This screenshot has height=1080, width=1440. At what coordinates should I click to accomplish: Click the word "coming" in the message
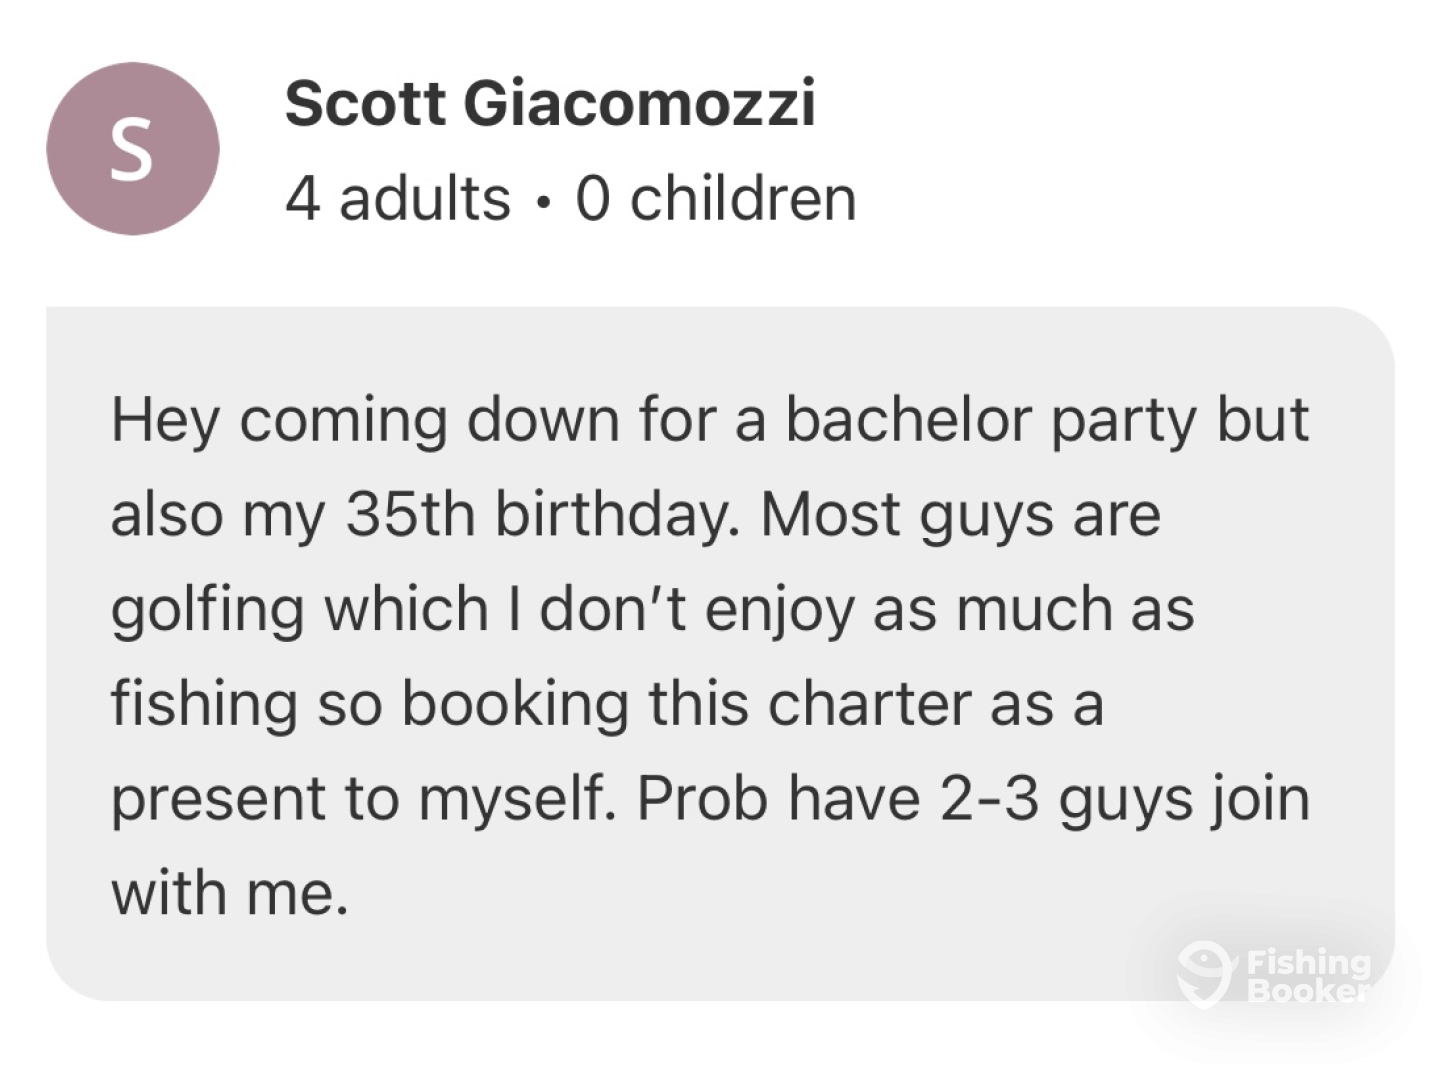[x=343, y=420]
